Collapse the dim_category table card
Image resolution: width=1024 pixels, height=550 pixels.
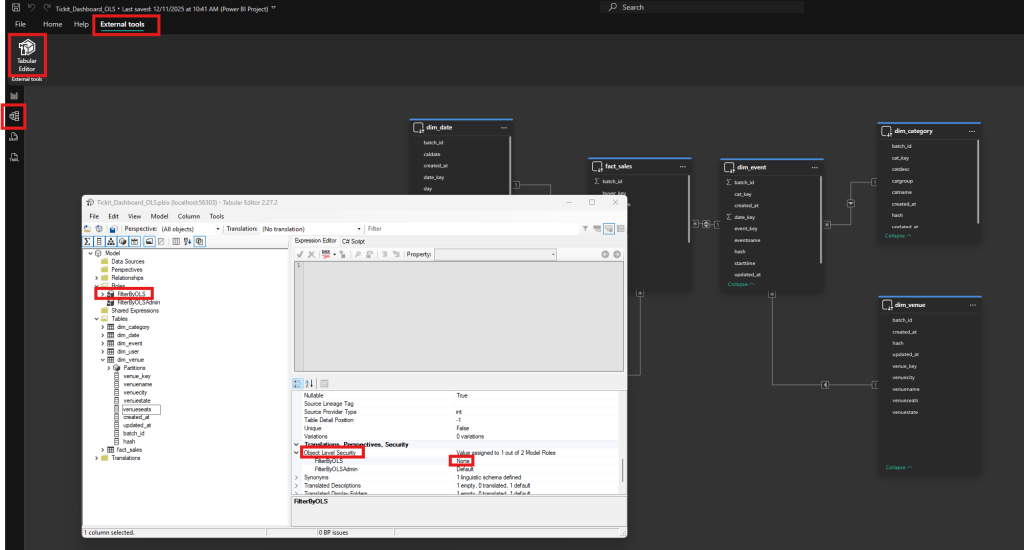895,235
